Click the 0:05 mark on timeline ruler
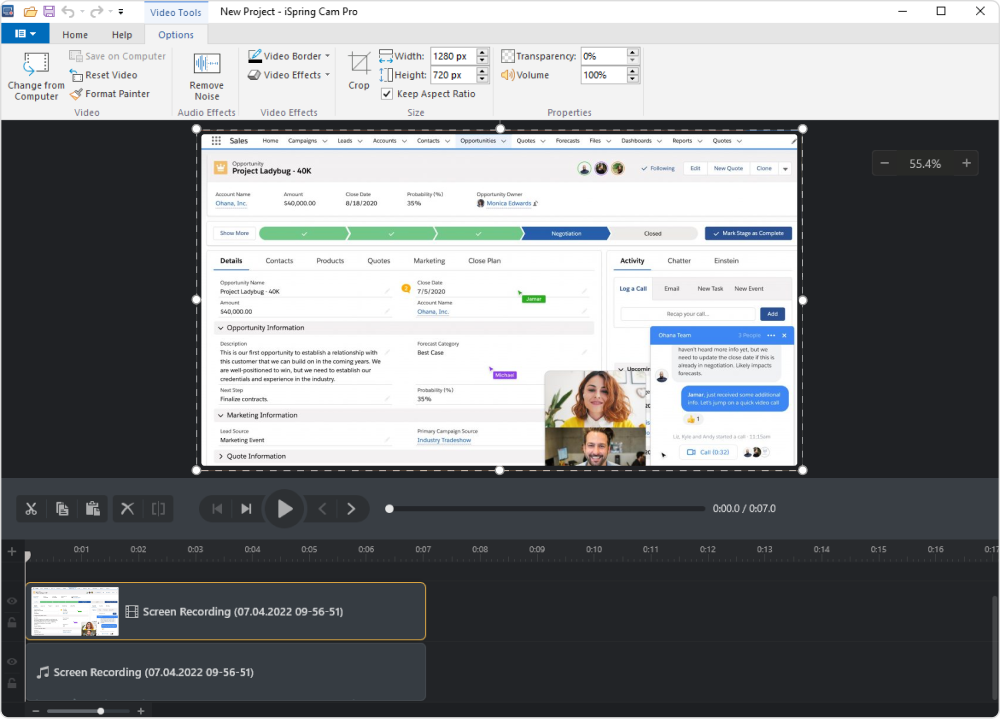This screenshot has height=719, width=1000. click(309, 549)
